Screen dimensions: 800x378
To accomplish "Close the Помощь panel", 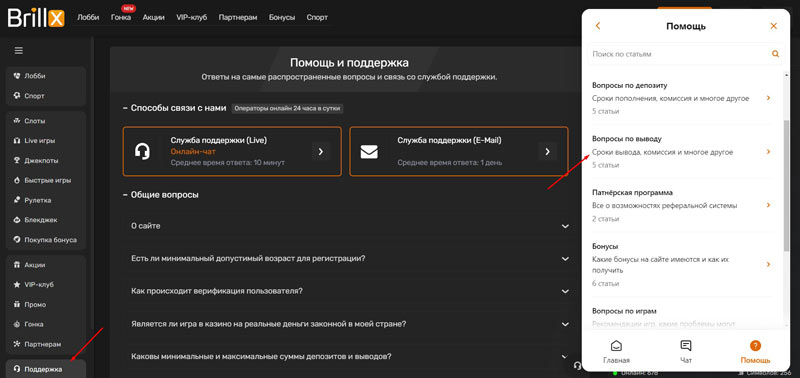I will [x=773, y=26].
